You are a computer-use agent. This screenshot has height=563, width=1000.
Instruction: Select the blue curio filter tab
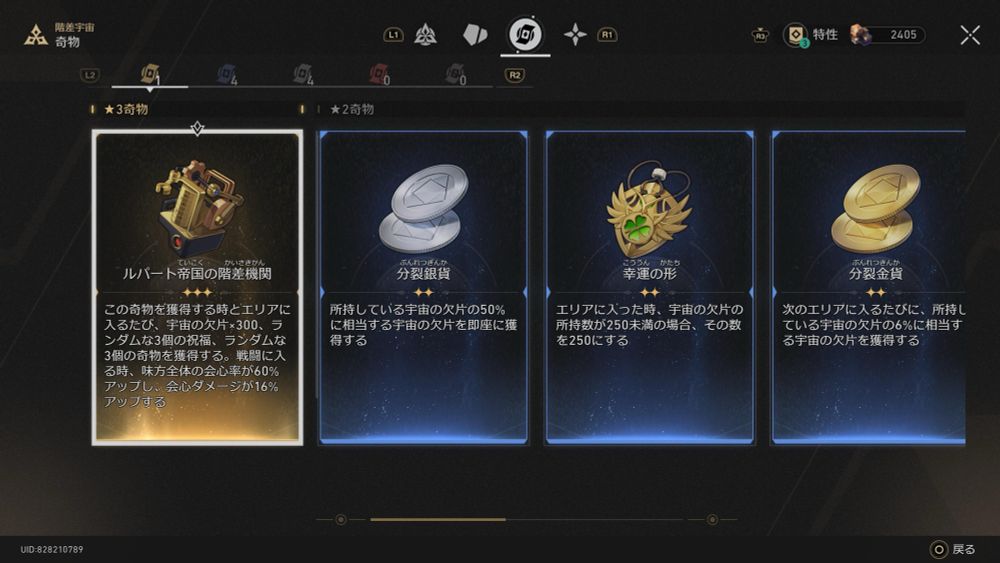click(x=226, y=75)
